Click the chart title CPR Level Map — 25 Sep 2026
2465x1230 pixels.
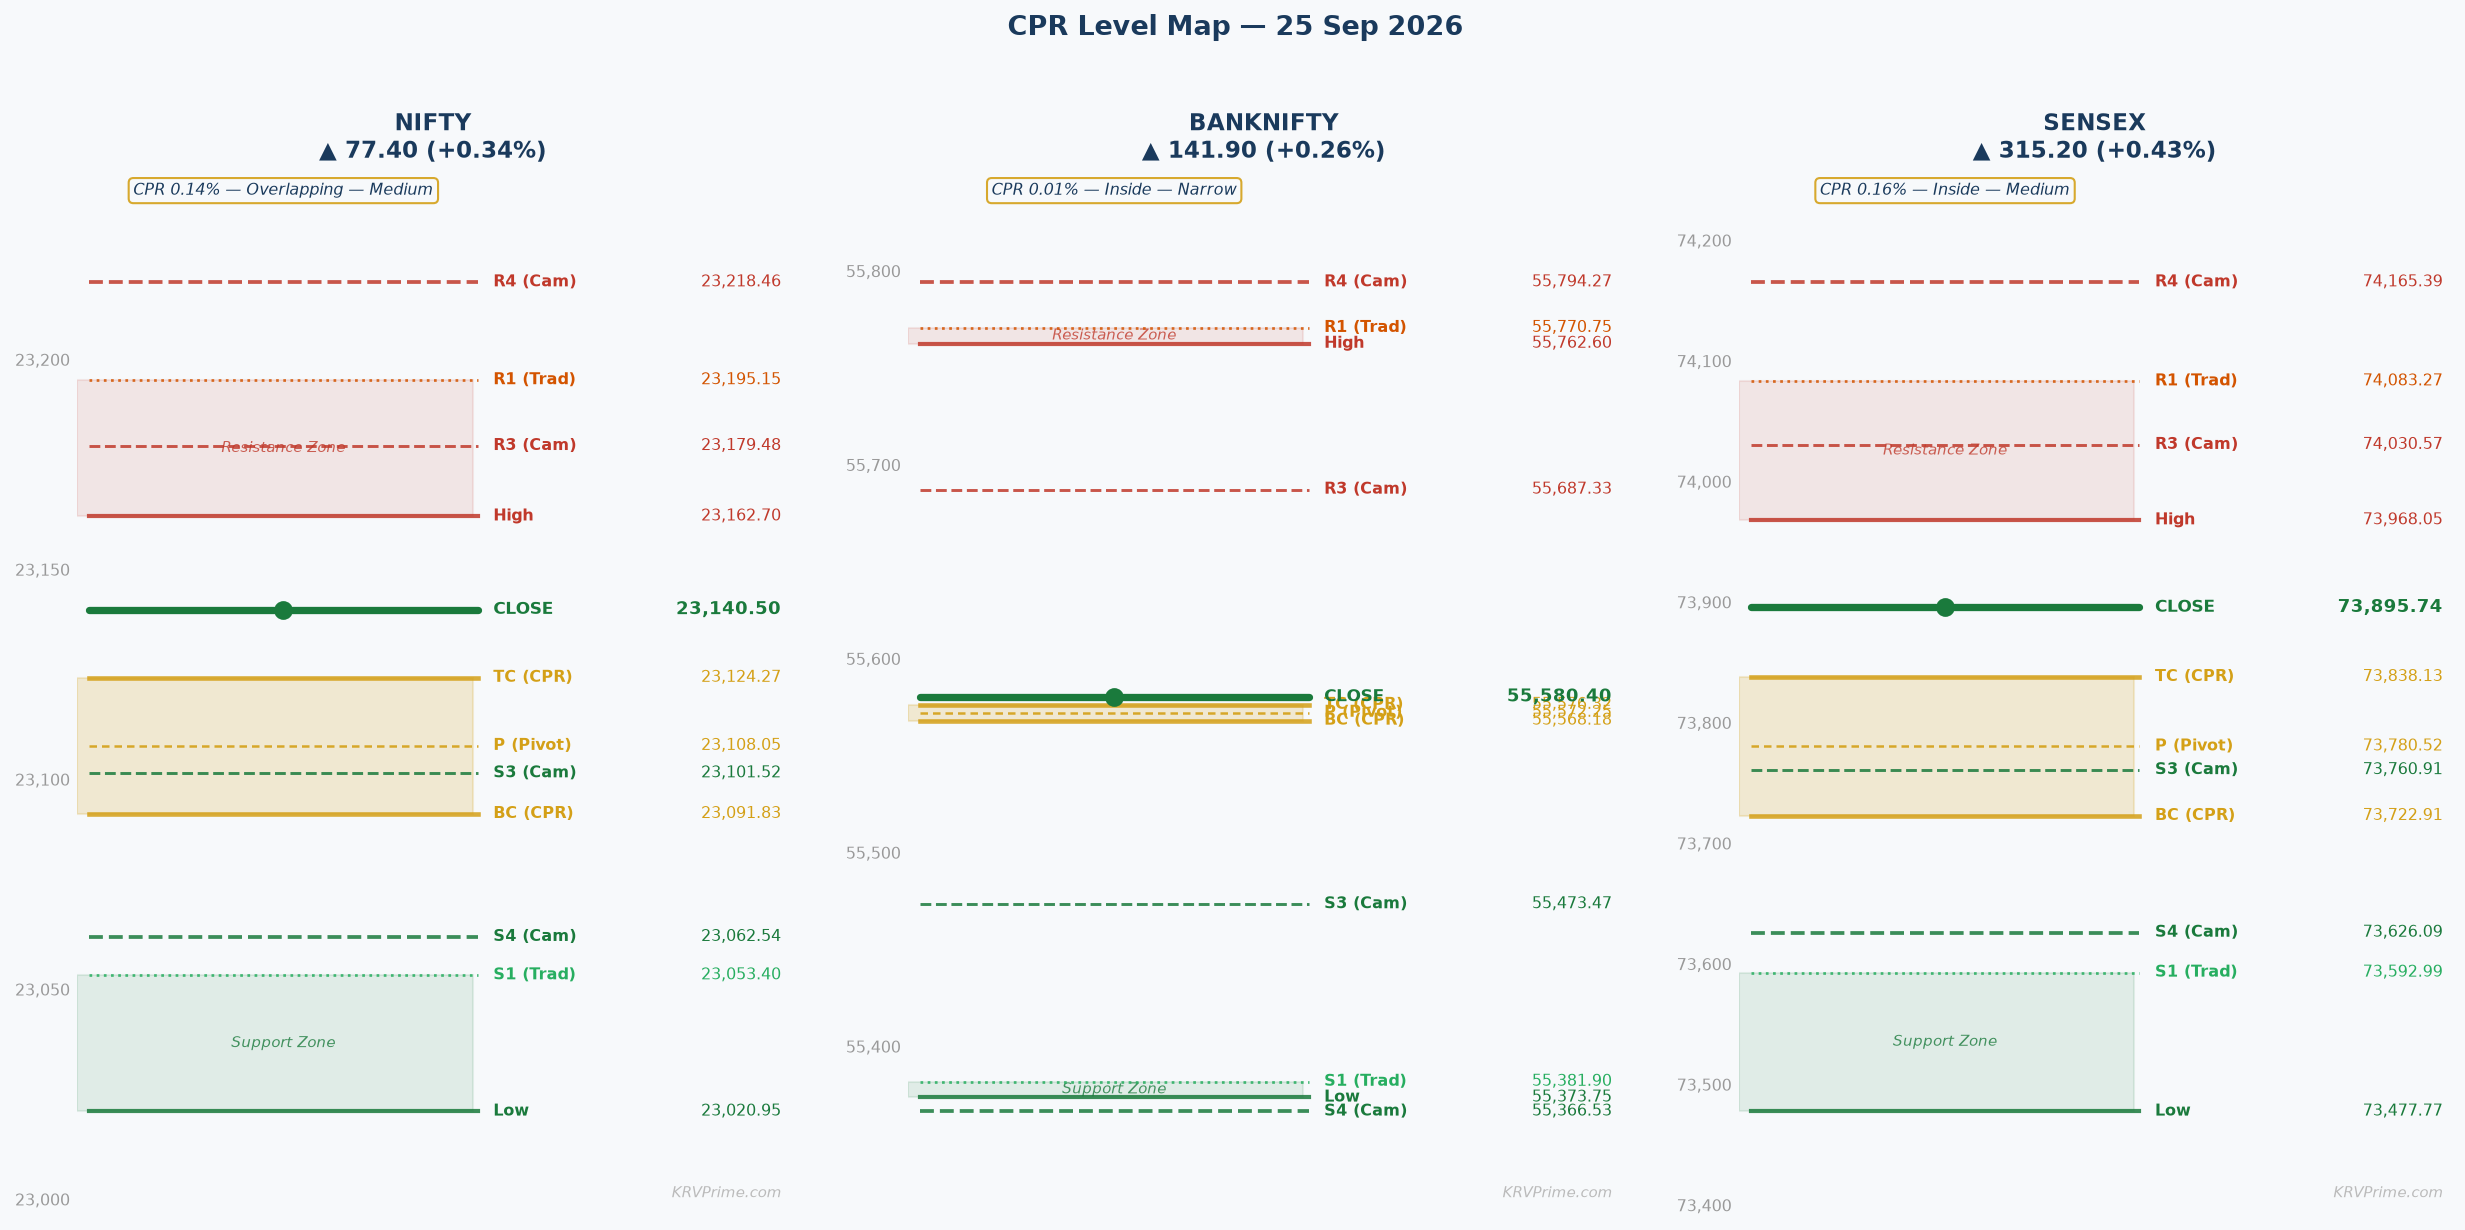coord(1234,27)
